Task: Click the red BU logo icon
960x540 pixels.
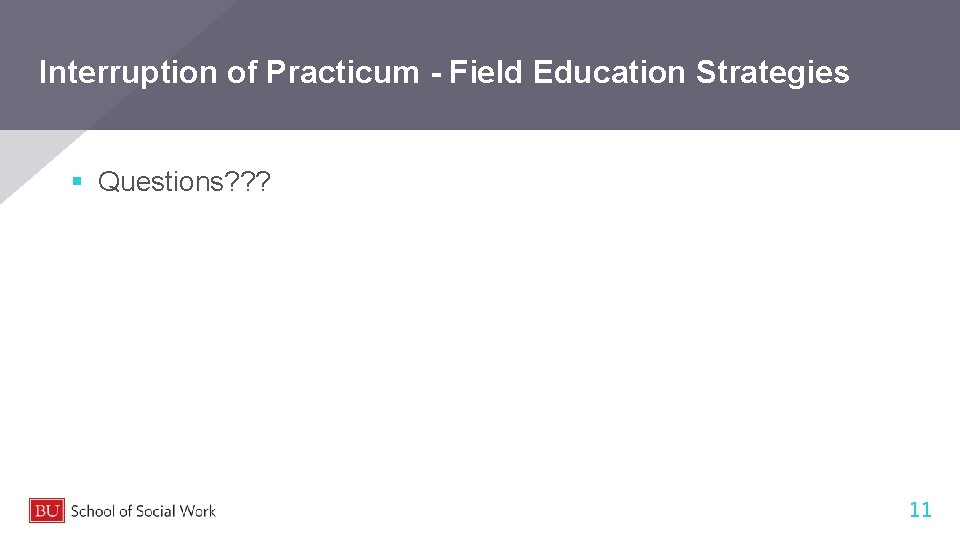Action: point(47,510)
